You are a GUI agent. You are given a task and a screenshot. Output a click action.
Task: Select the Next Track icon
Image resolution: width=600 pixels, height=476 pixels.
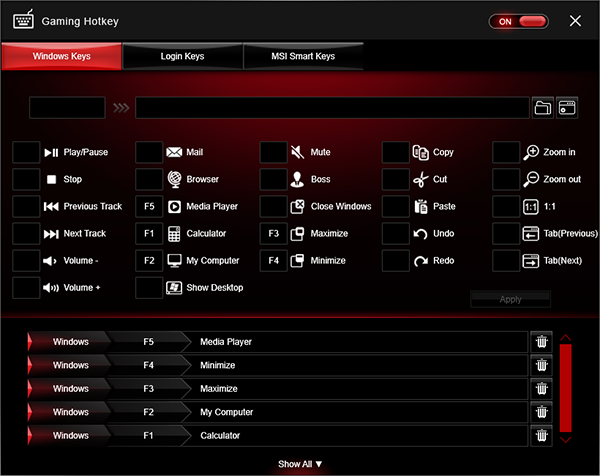[51, 234]
